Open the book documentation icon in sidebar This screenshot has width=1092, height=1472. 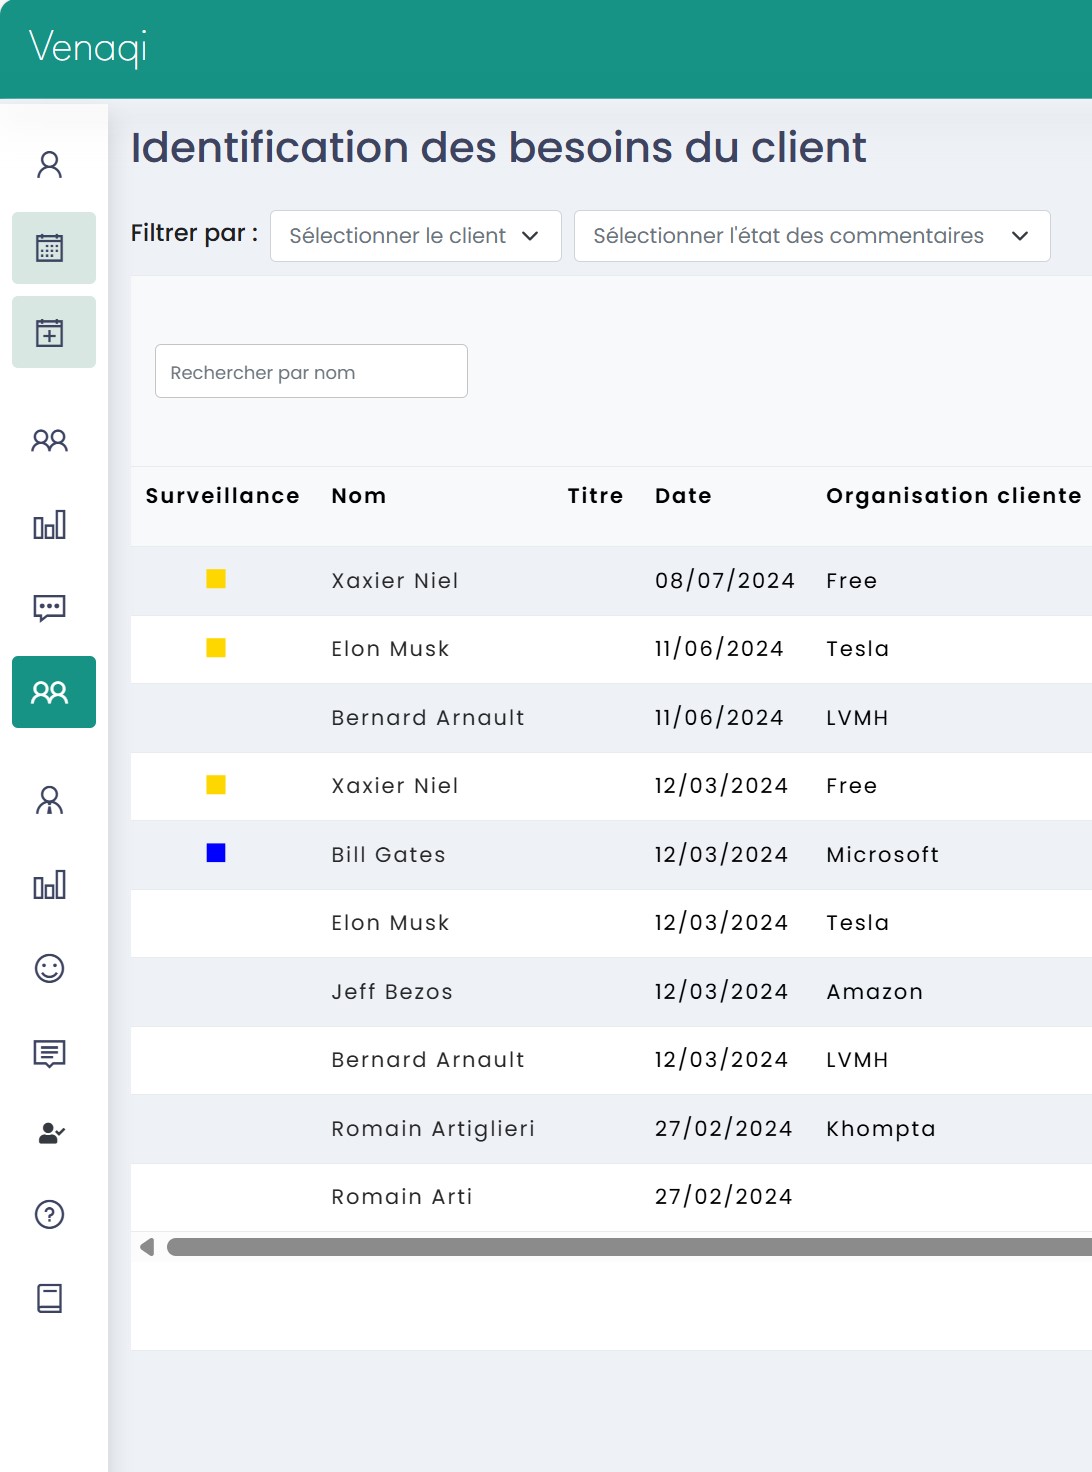[50, 1298]
